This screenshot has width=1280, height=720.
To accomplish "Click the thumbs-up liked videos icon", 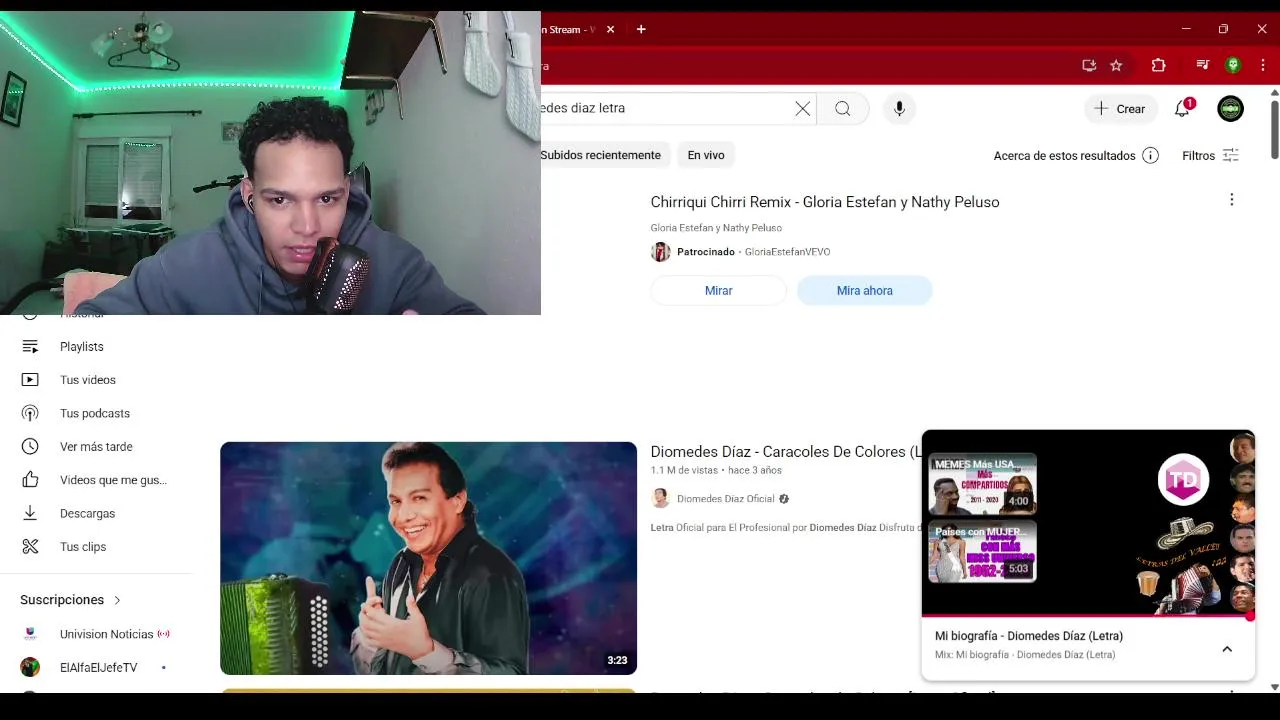I will 30,480.
